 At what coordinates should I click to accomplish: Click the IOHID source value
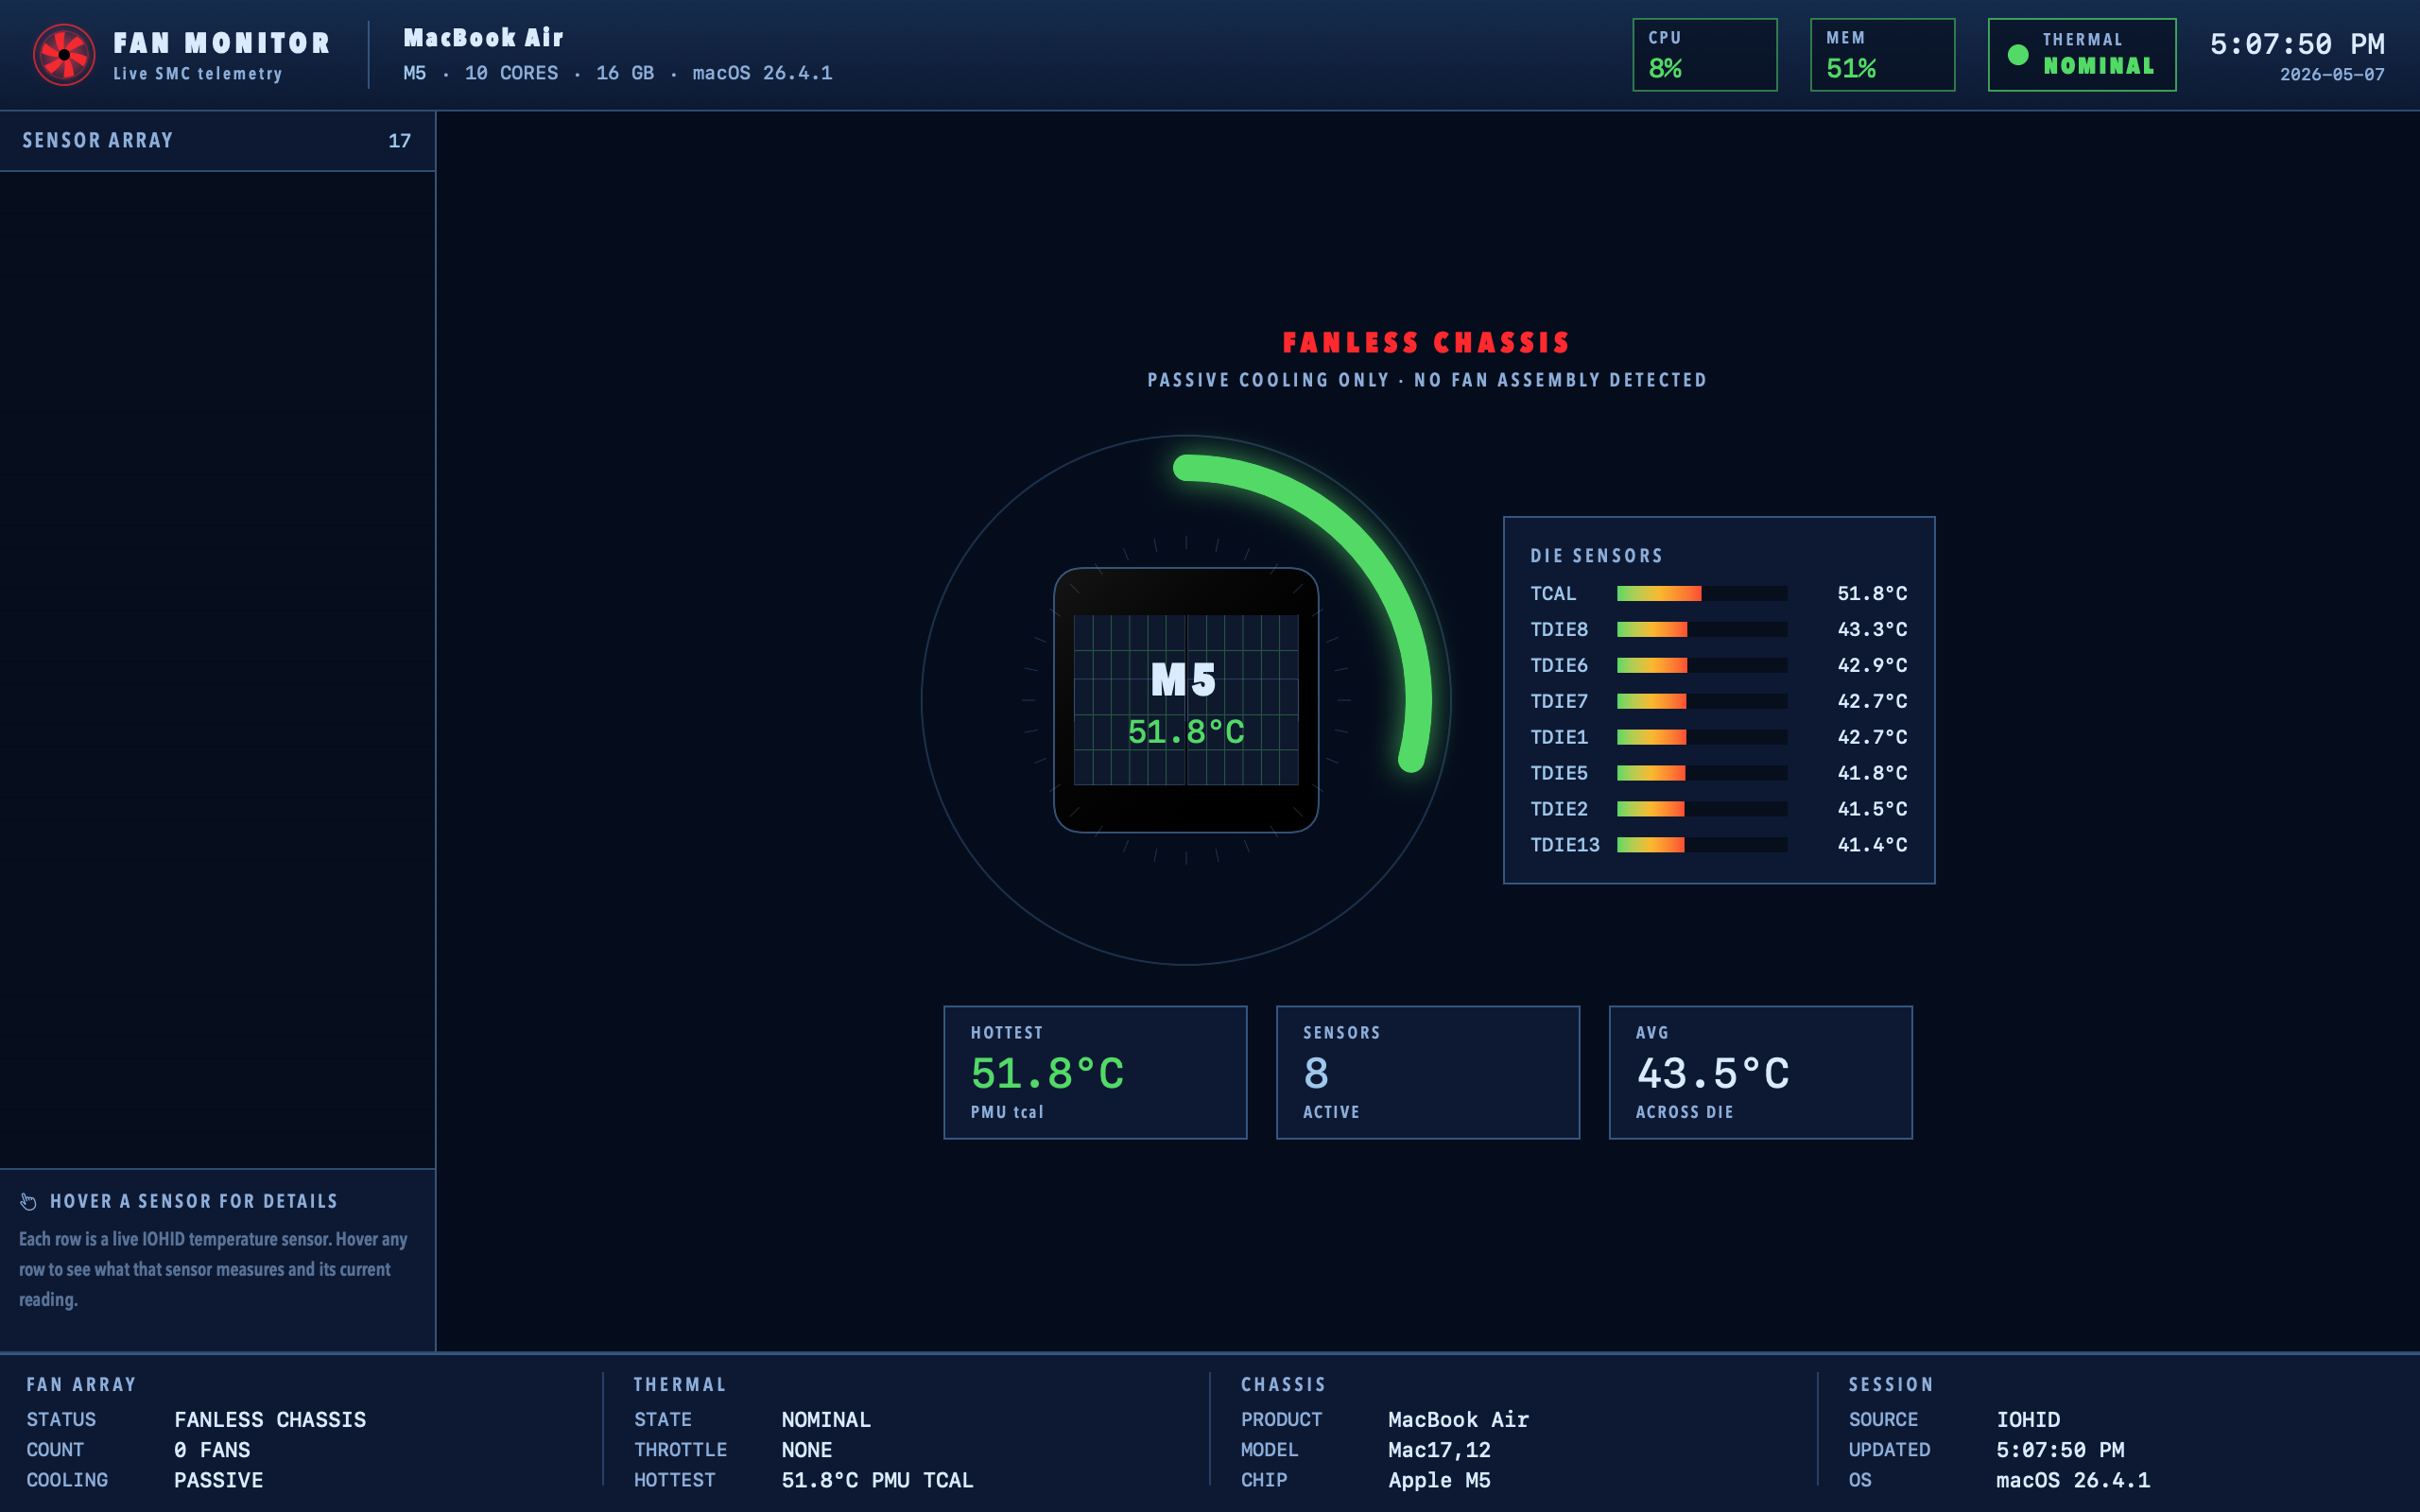coord(2028,1420)
